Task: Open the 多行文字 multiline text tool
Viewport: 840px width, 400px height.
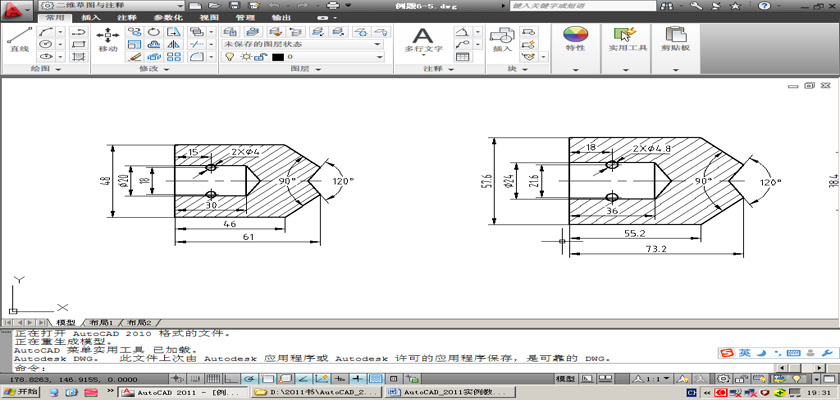Action: tap(422, 38)
